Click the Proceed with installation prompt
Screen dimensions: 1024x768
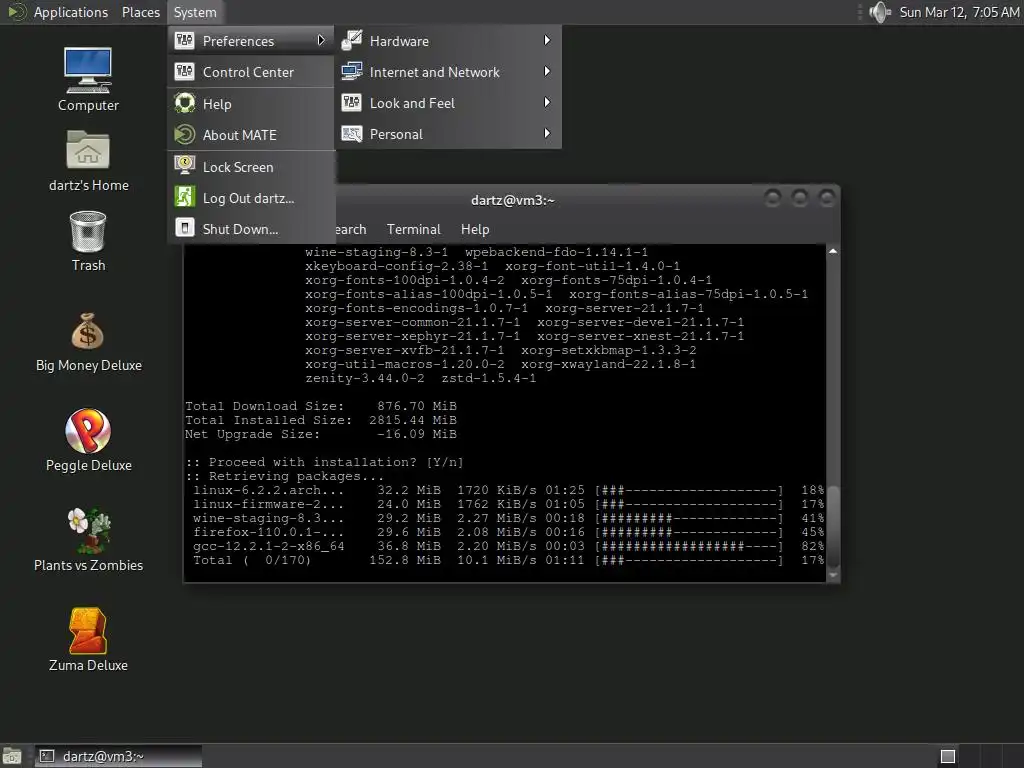pos(325,462)
